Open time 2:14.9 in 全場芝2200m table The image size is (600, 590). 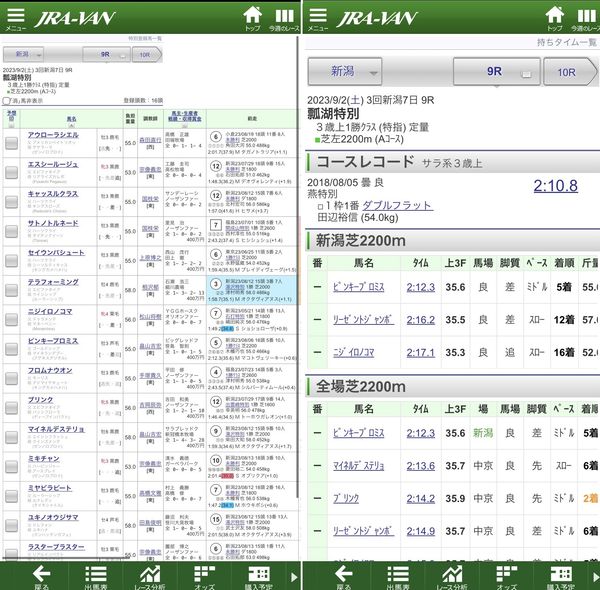pyautogui.click(x=421, y=531)
